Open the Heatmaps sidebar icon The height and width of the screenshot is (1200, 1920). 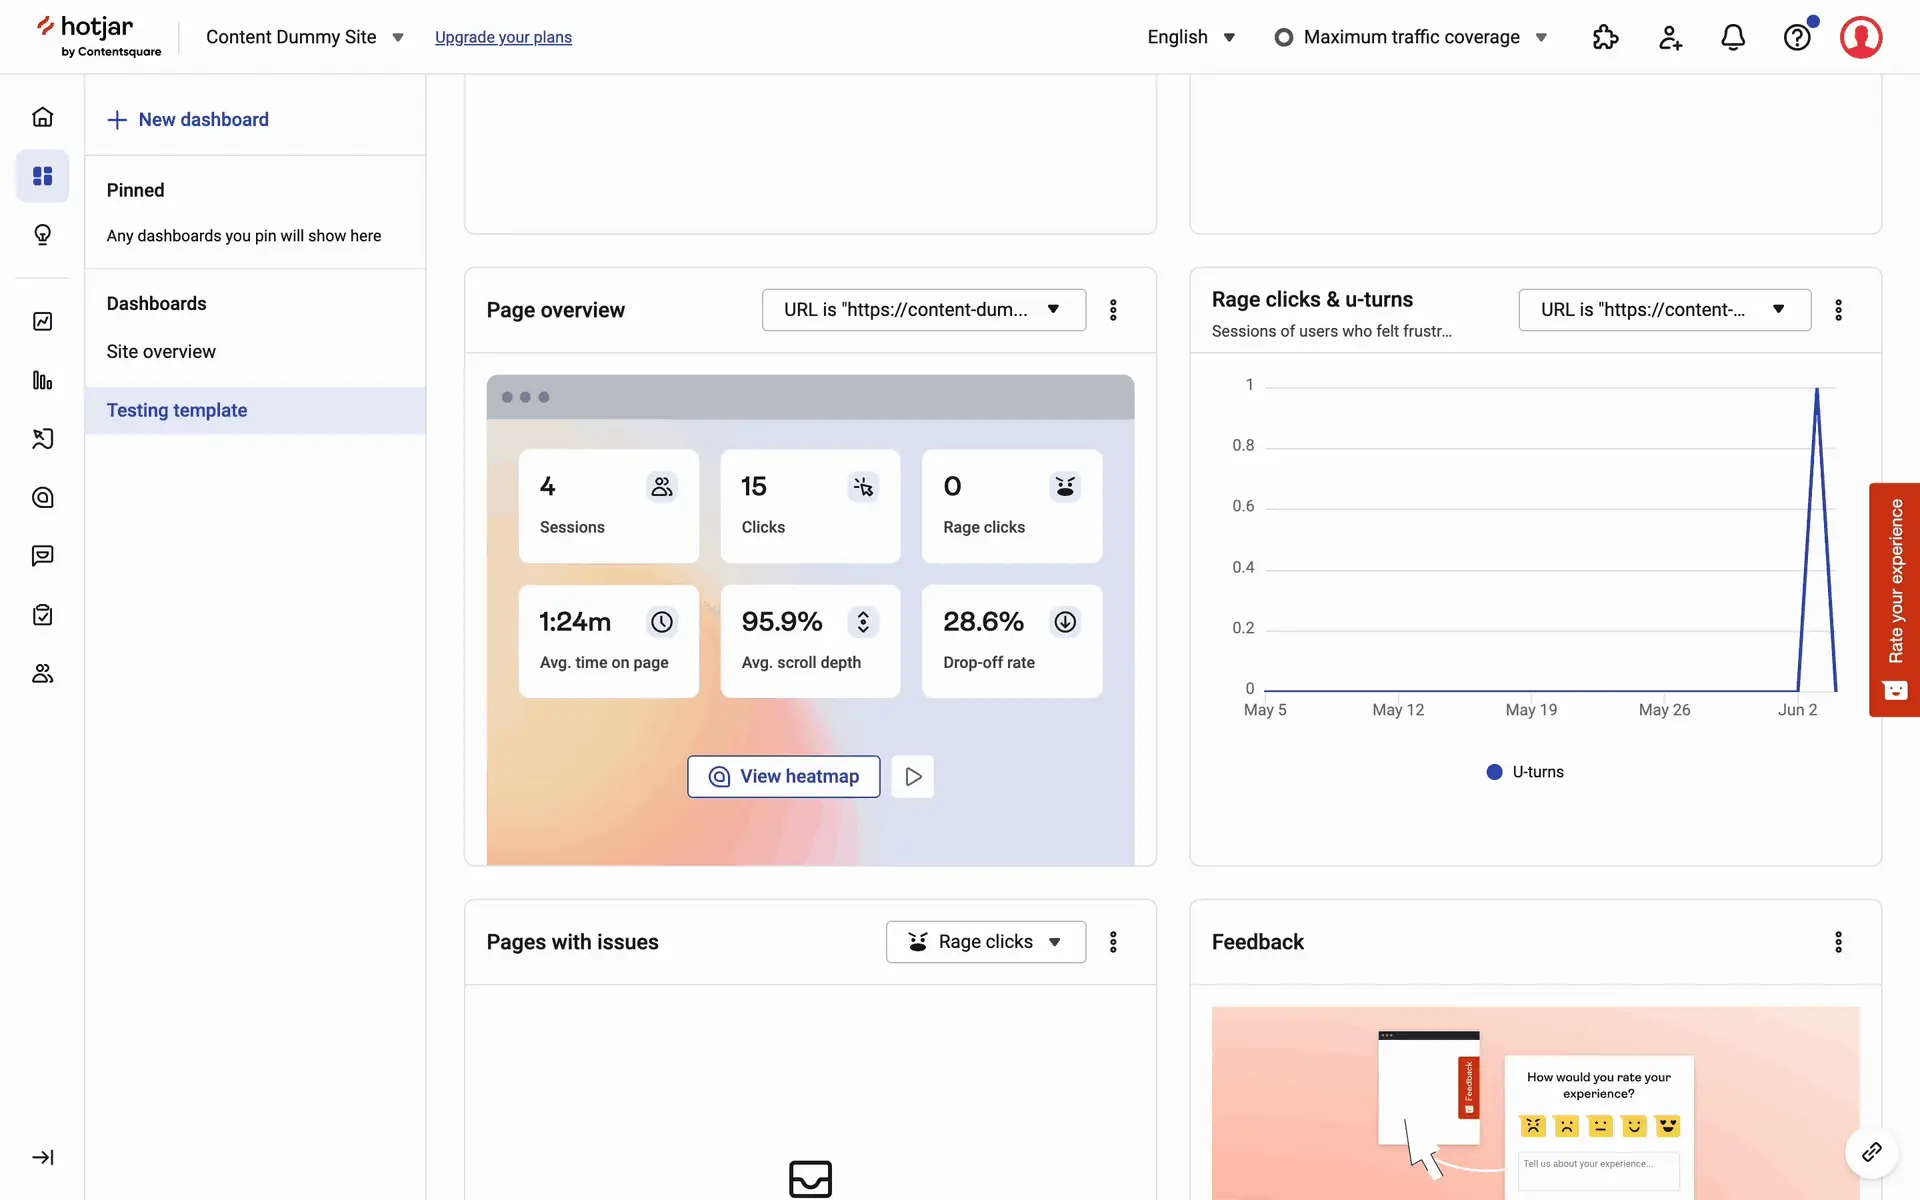pos(42,497)
